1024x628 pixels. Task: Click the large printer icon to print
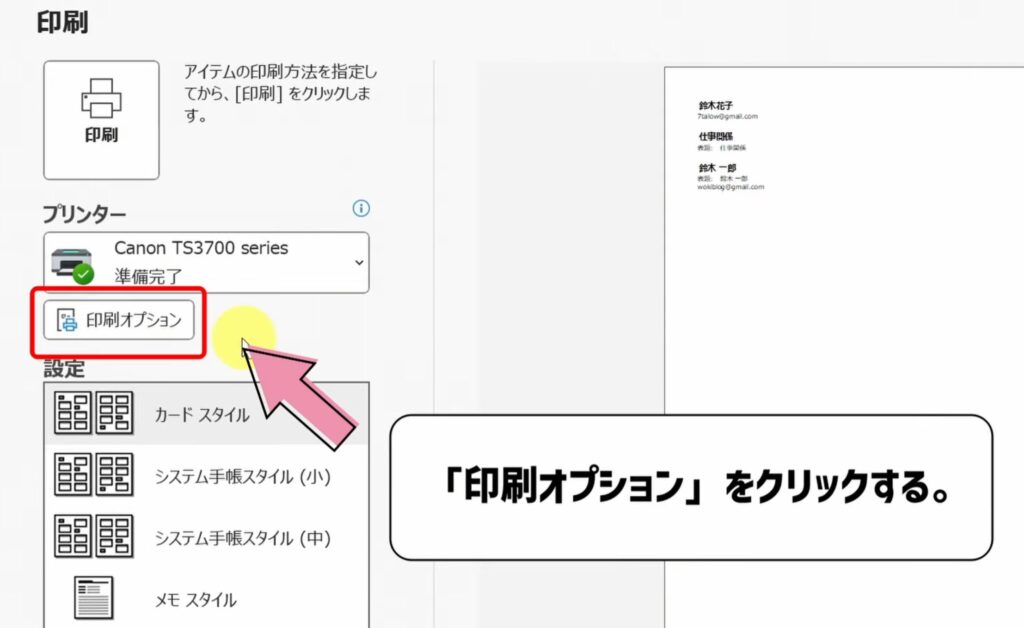100,100
